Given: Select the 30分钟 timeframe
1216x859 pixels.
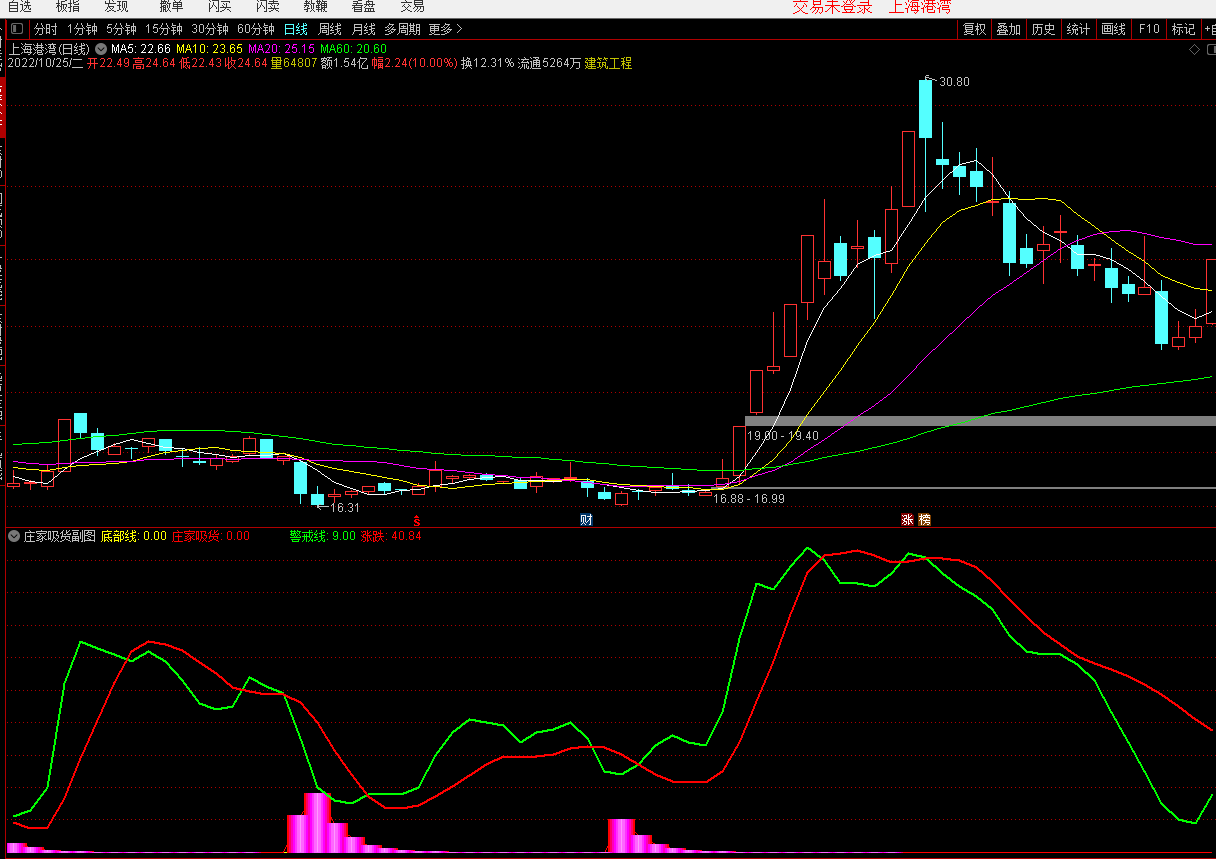Looking at the screenshot, I should 210,29.
